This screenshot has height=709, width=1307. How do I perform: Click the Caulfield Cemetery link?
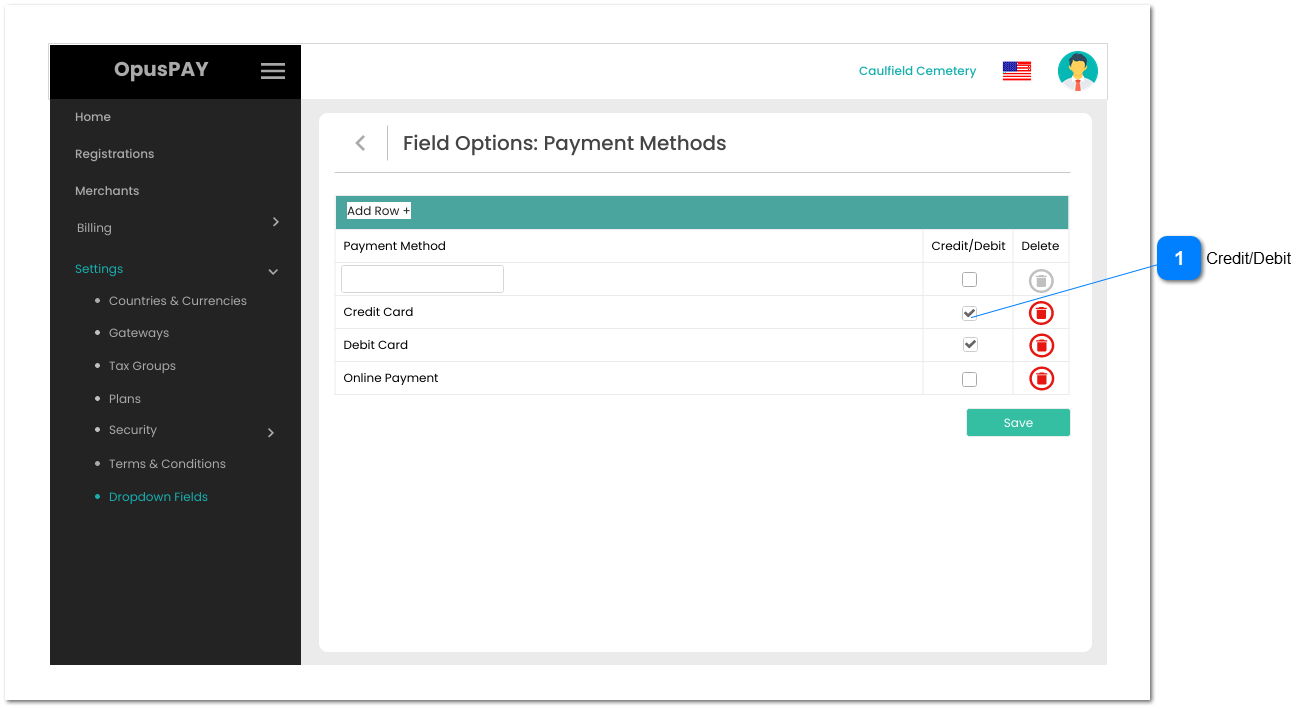[x=917, y=70]
